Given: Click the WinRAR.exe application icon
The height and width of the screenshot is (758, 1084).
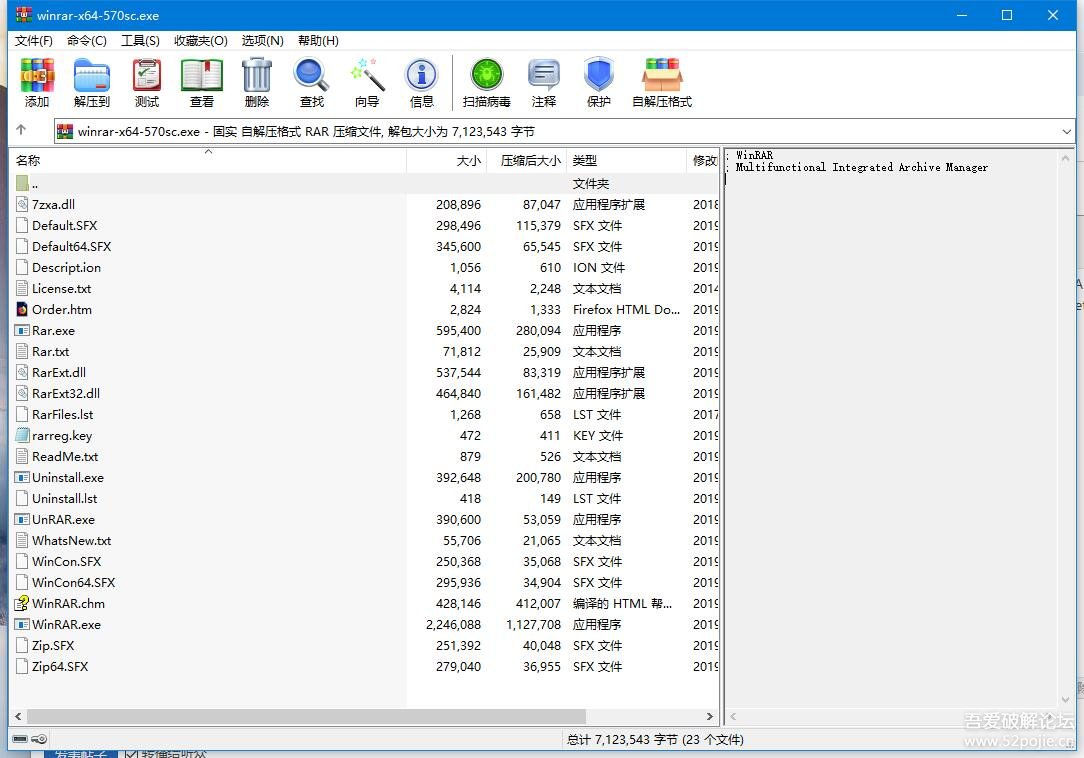Looking at the screenshot, I should click(22, 625).
